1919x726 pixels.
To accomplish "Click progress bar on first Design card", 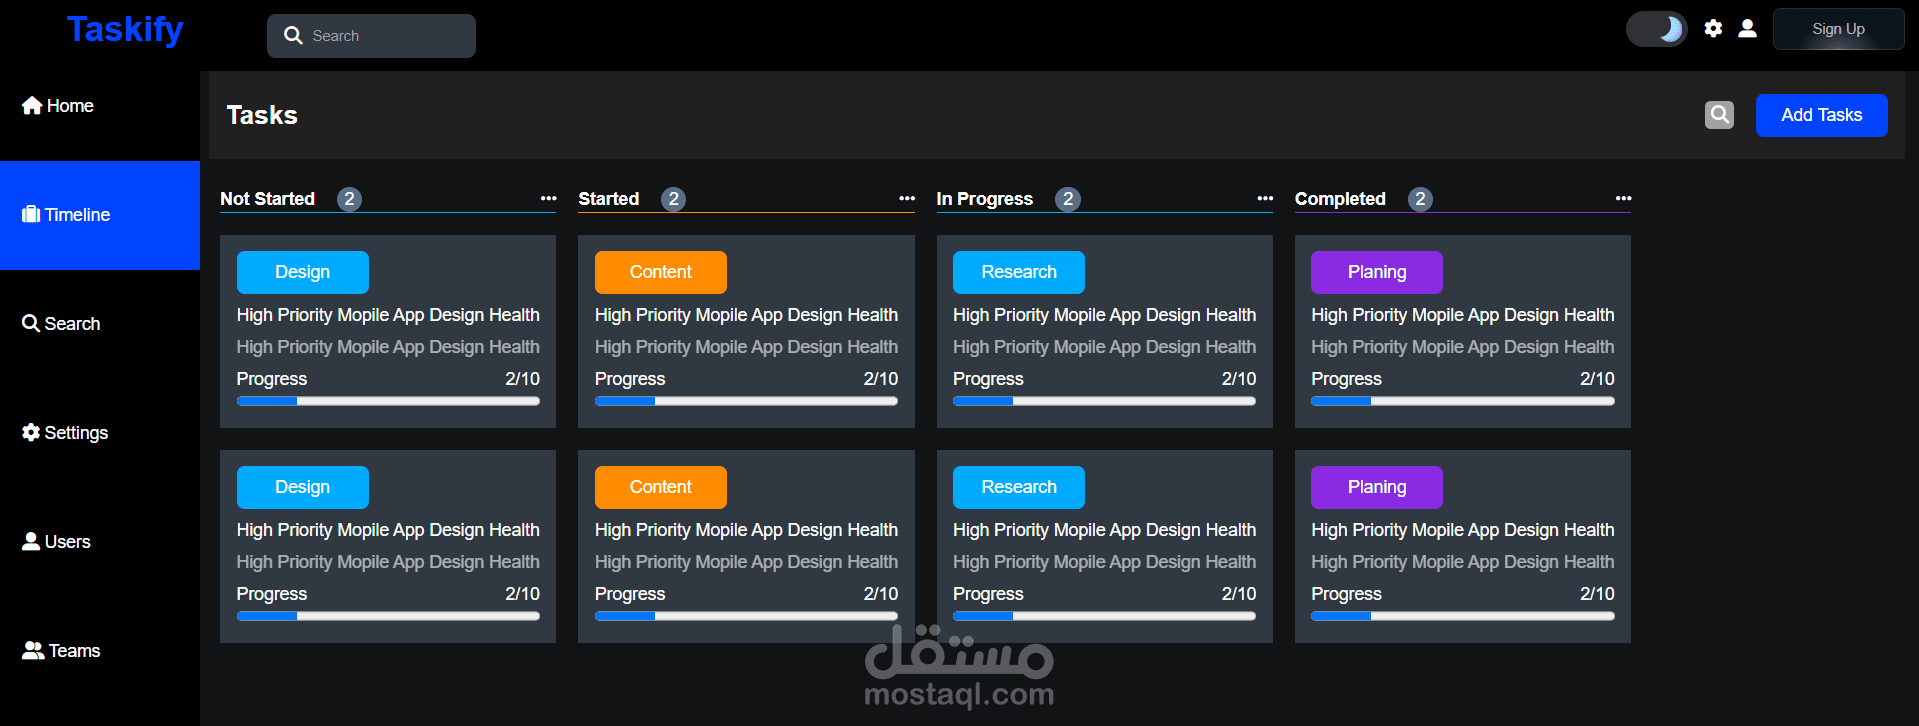I will (388, 401).
